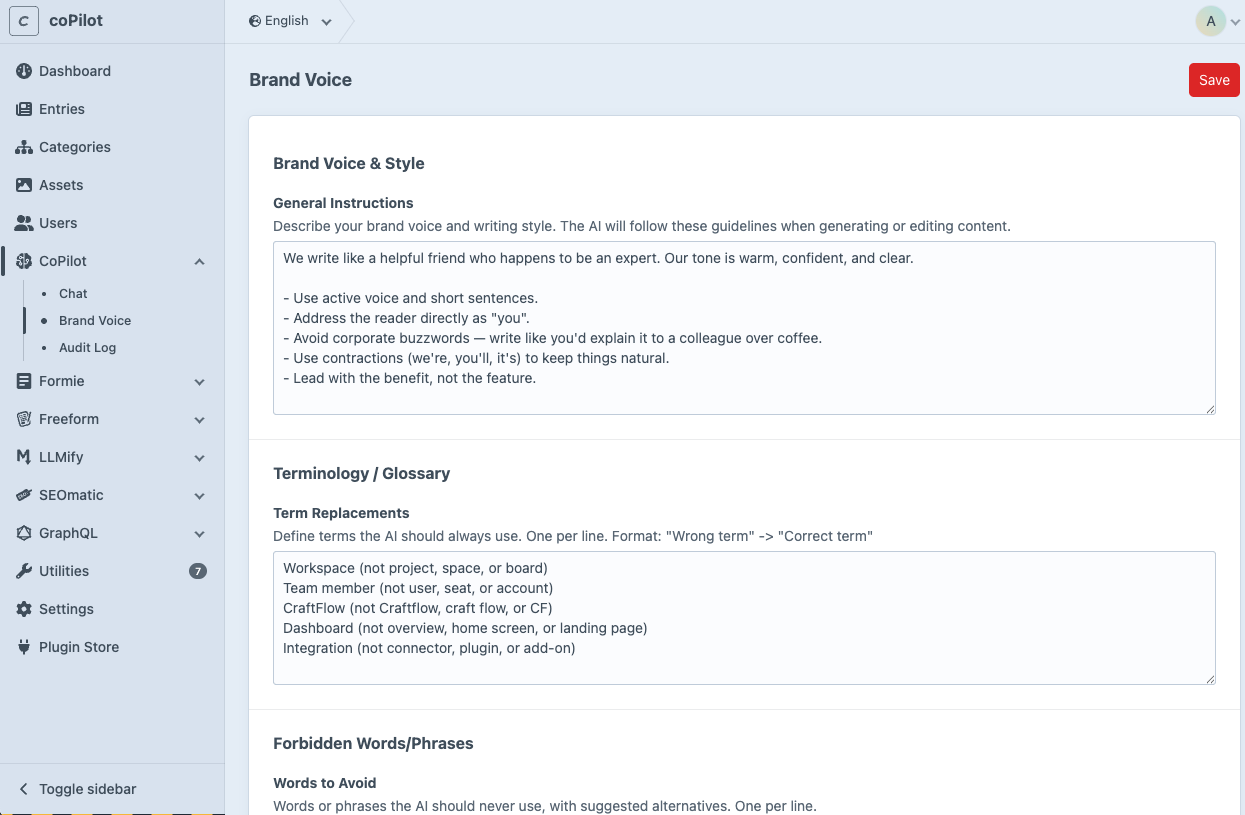Expand the Formie section
1245x815 pixels.
[x=197, y=381]
